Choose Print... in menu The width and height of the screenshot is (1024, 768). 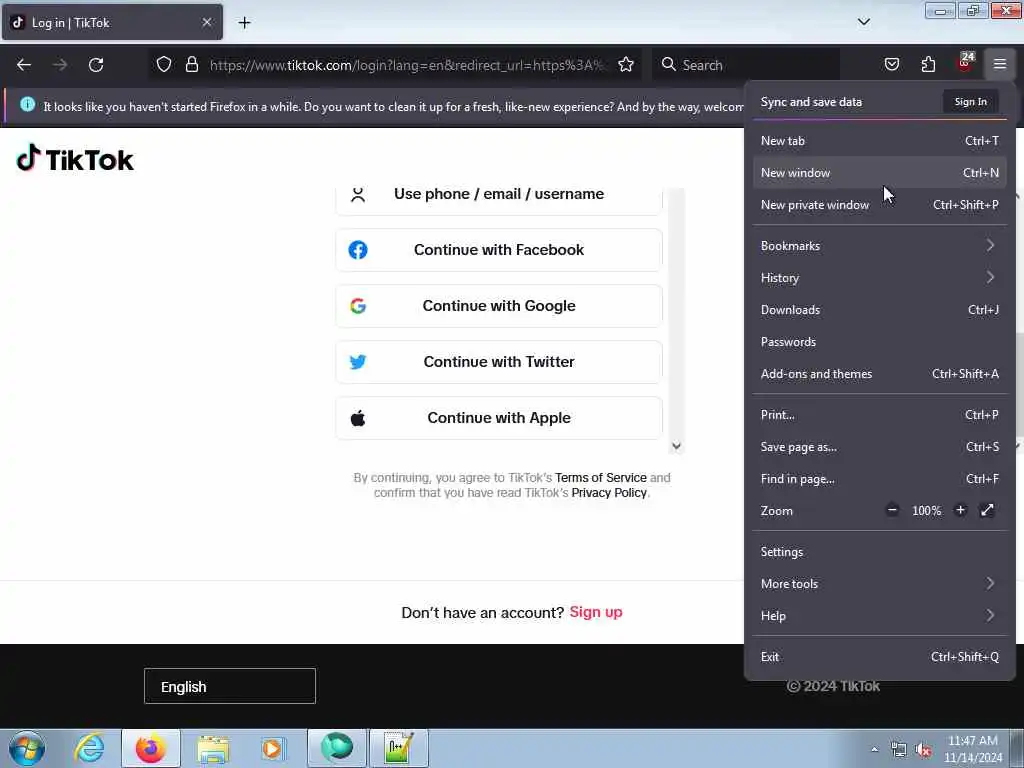[880, 415]
